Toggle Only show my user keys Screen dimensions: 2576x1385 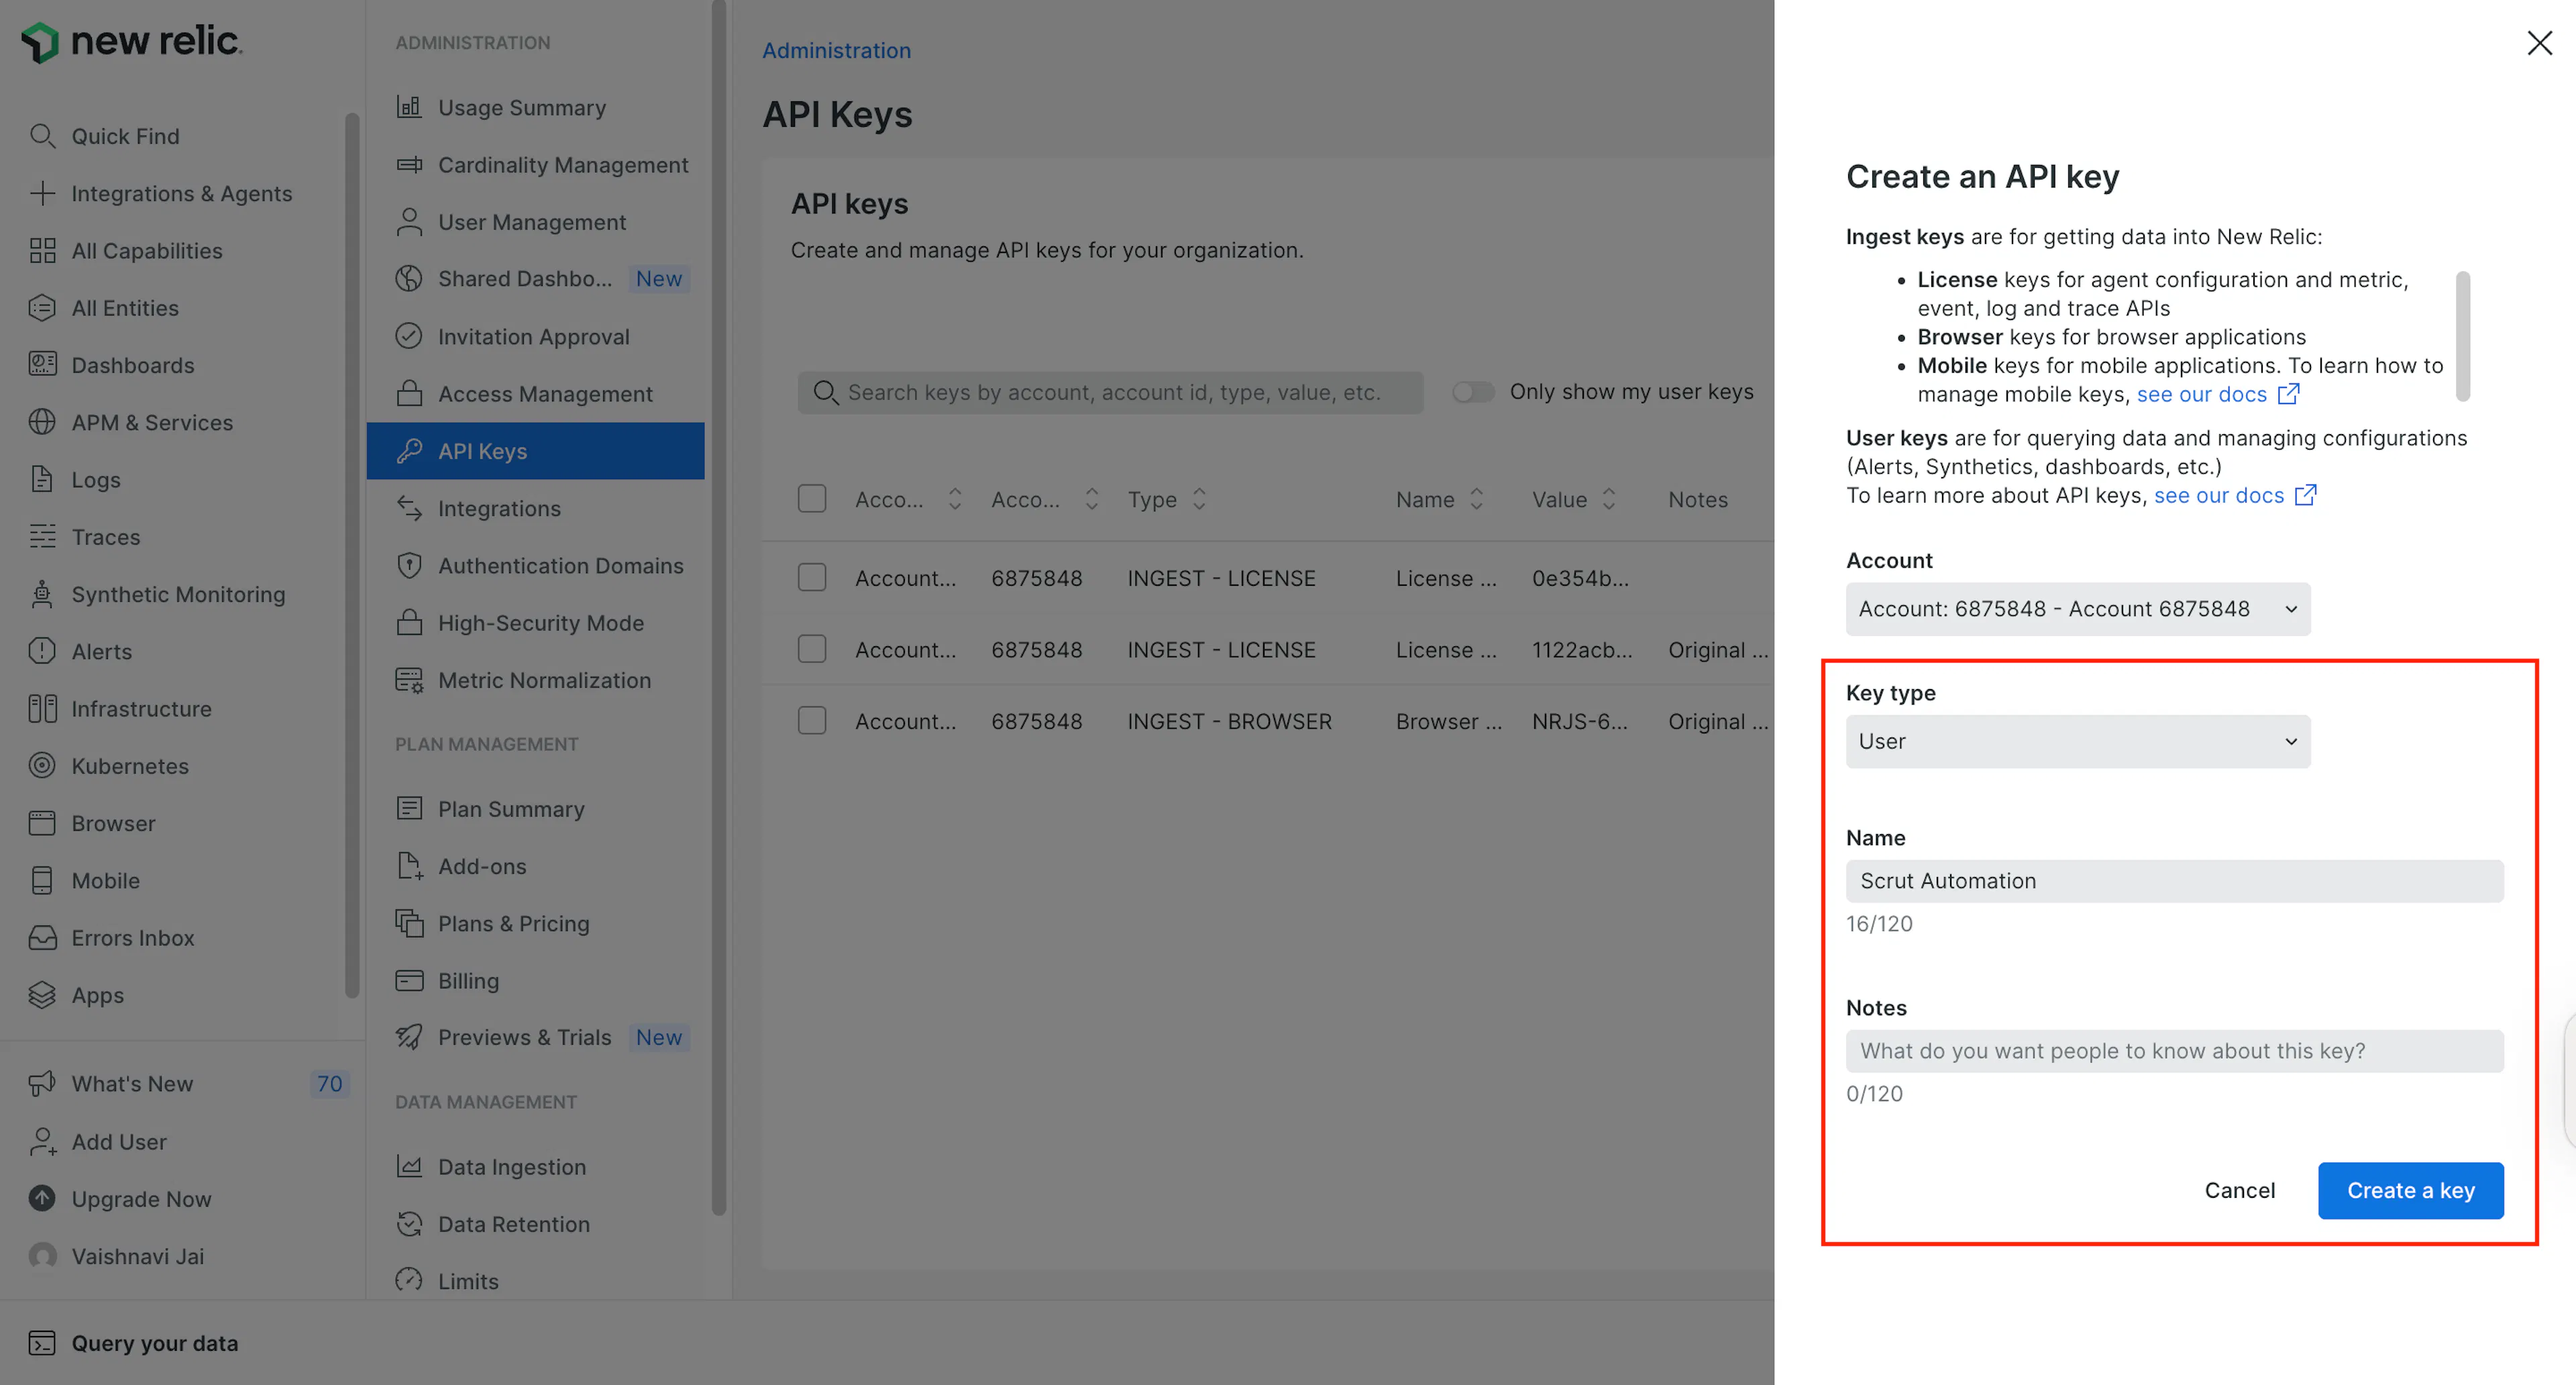1473,392
